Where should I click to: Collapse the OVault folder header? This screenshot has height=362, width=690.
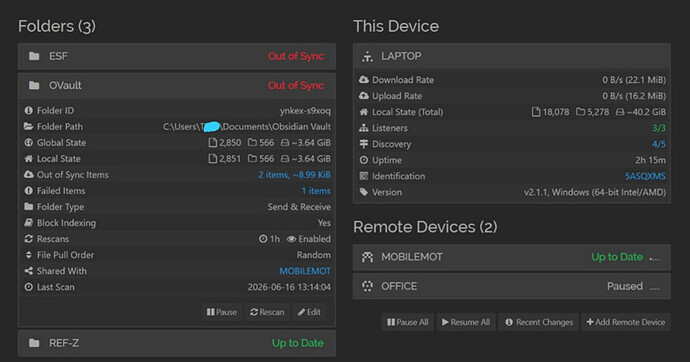[177, 85]
